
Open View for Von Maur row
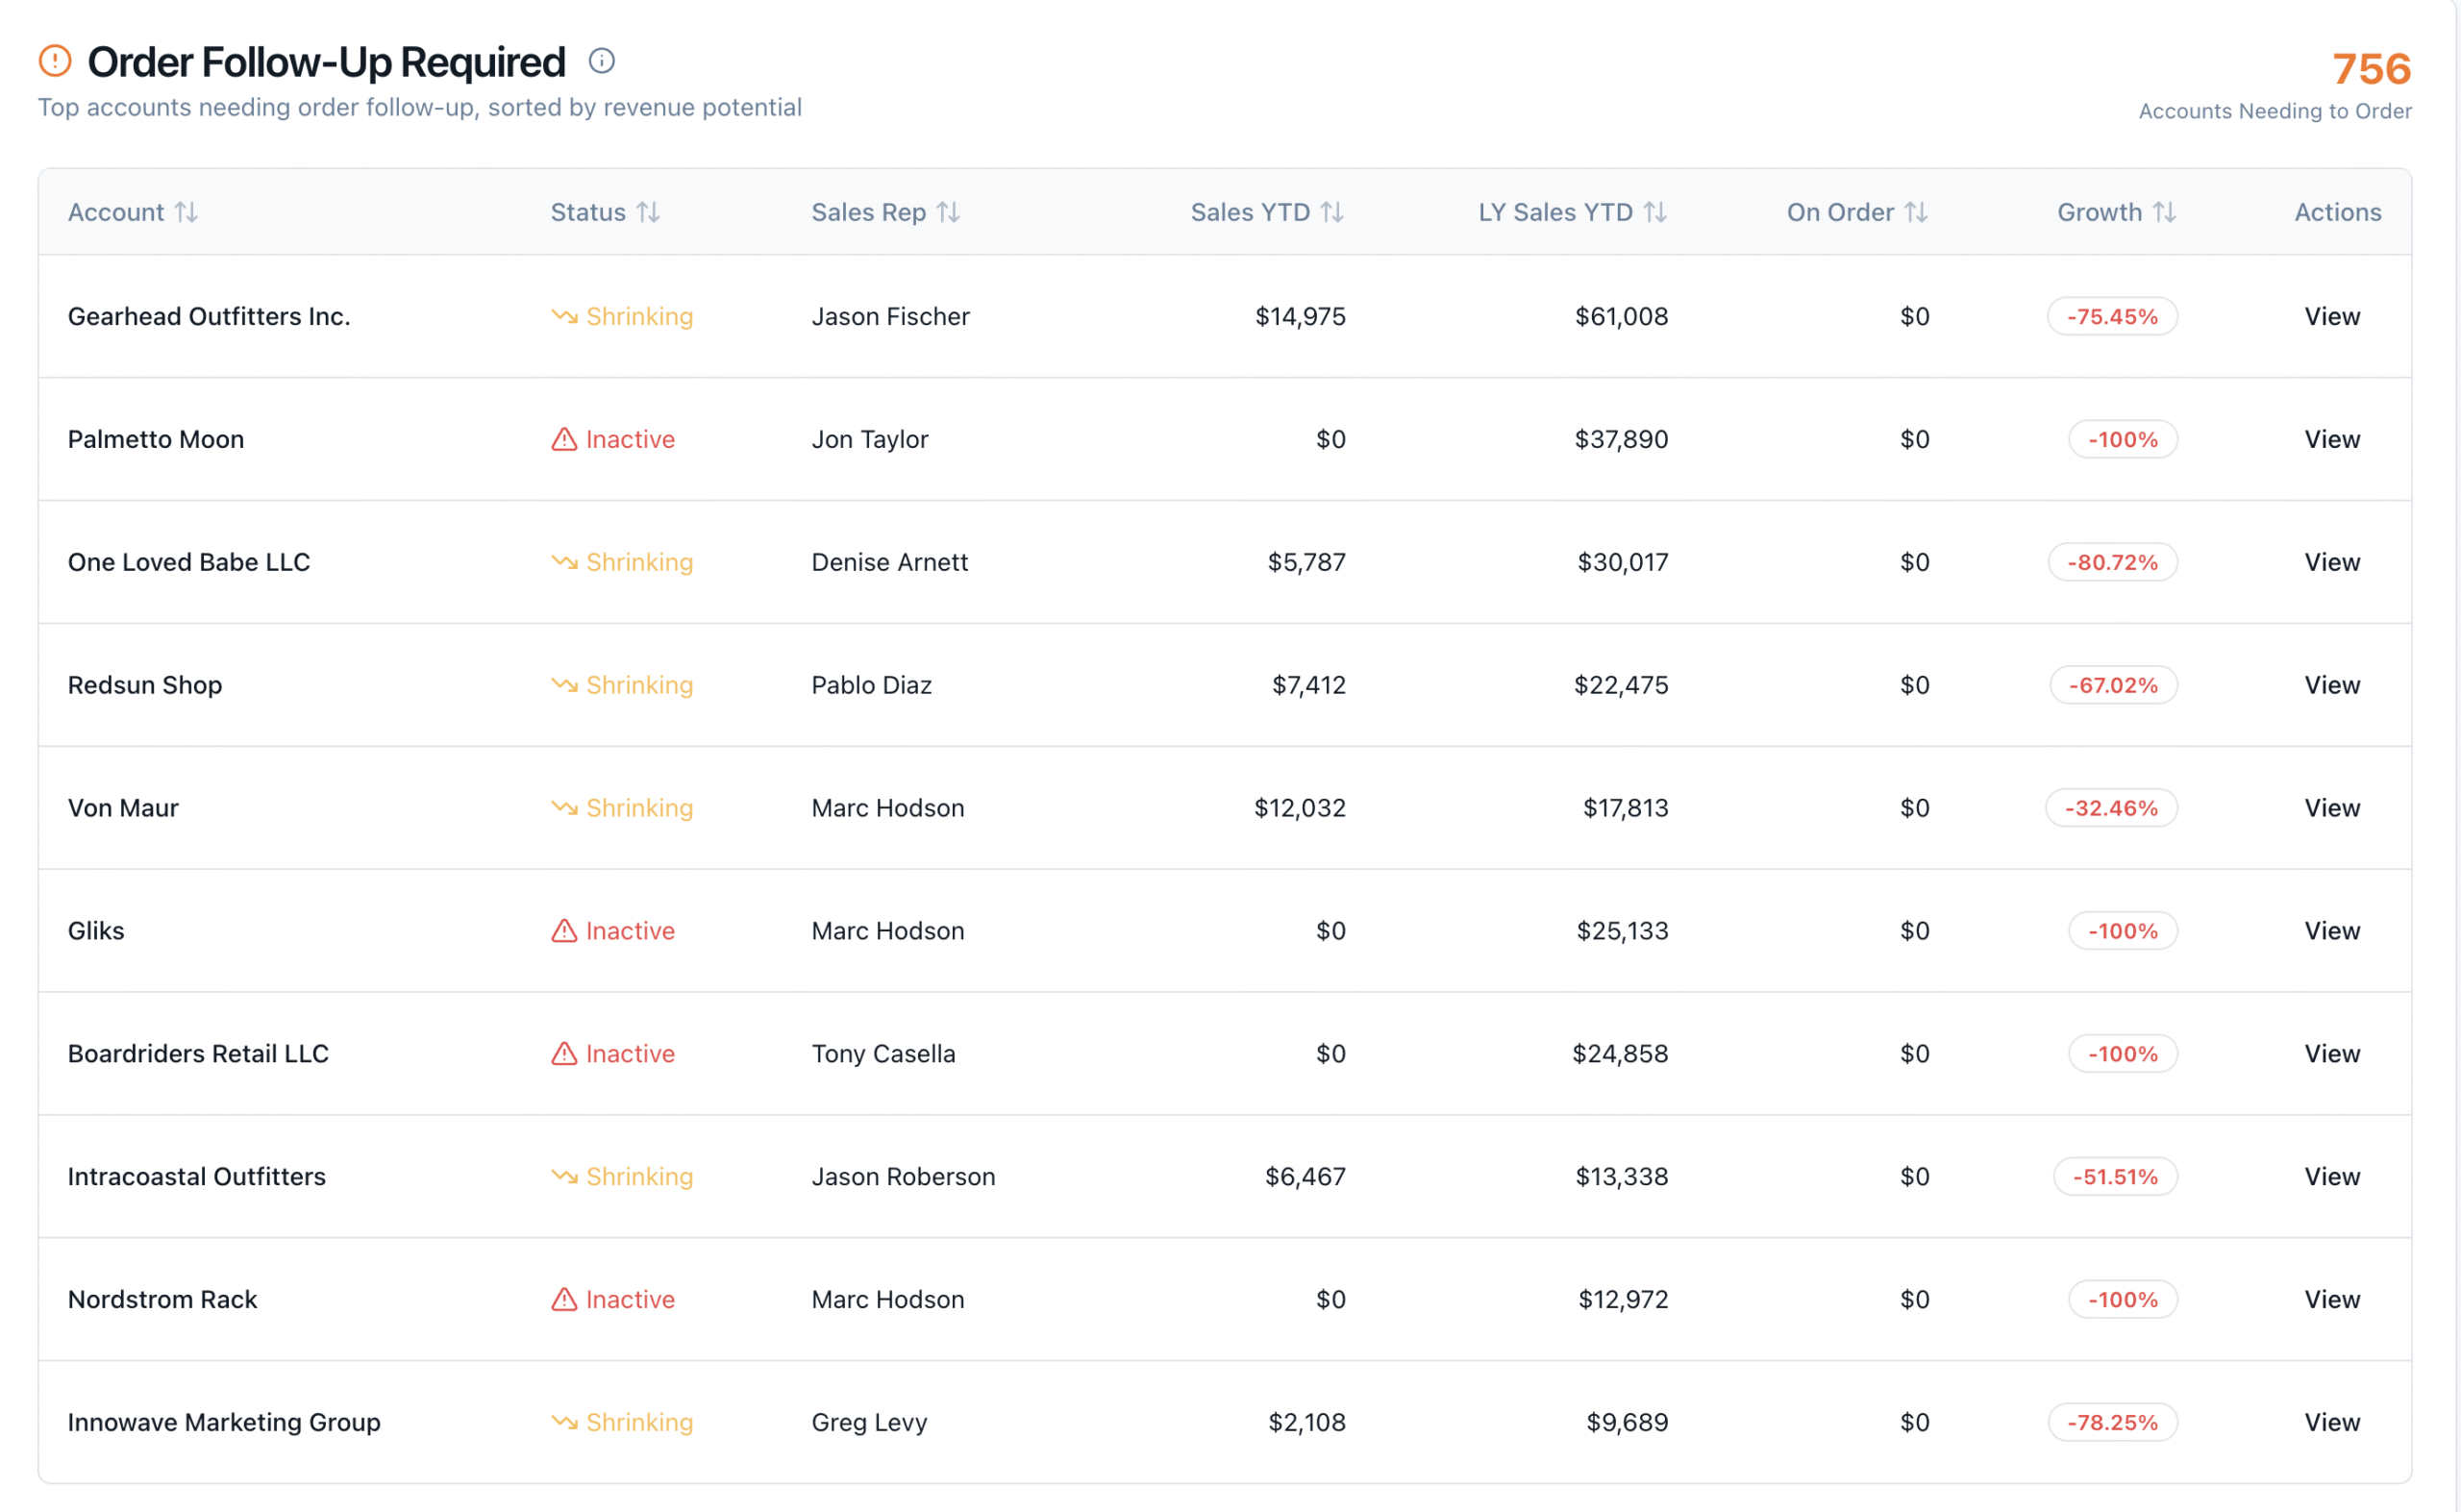point(2331,808)
